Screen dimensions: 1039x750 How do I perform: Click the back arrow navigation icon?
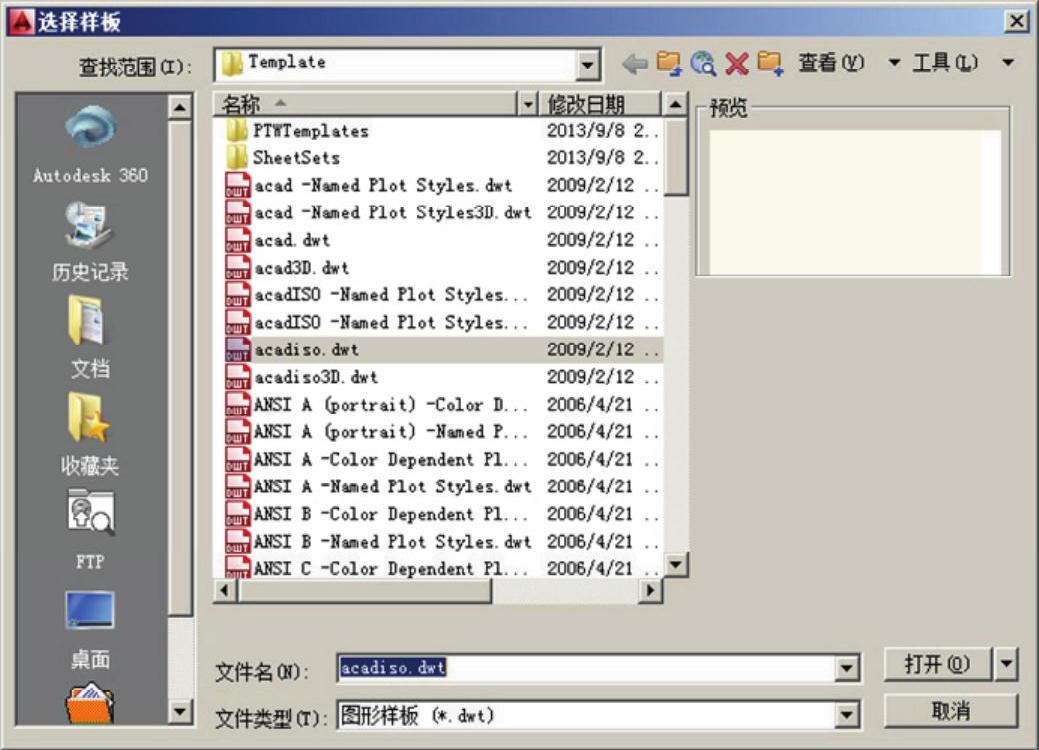pyautogui.click(x=634, y=64)
